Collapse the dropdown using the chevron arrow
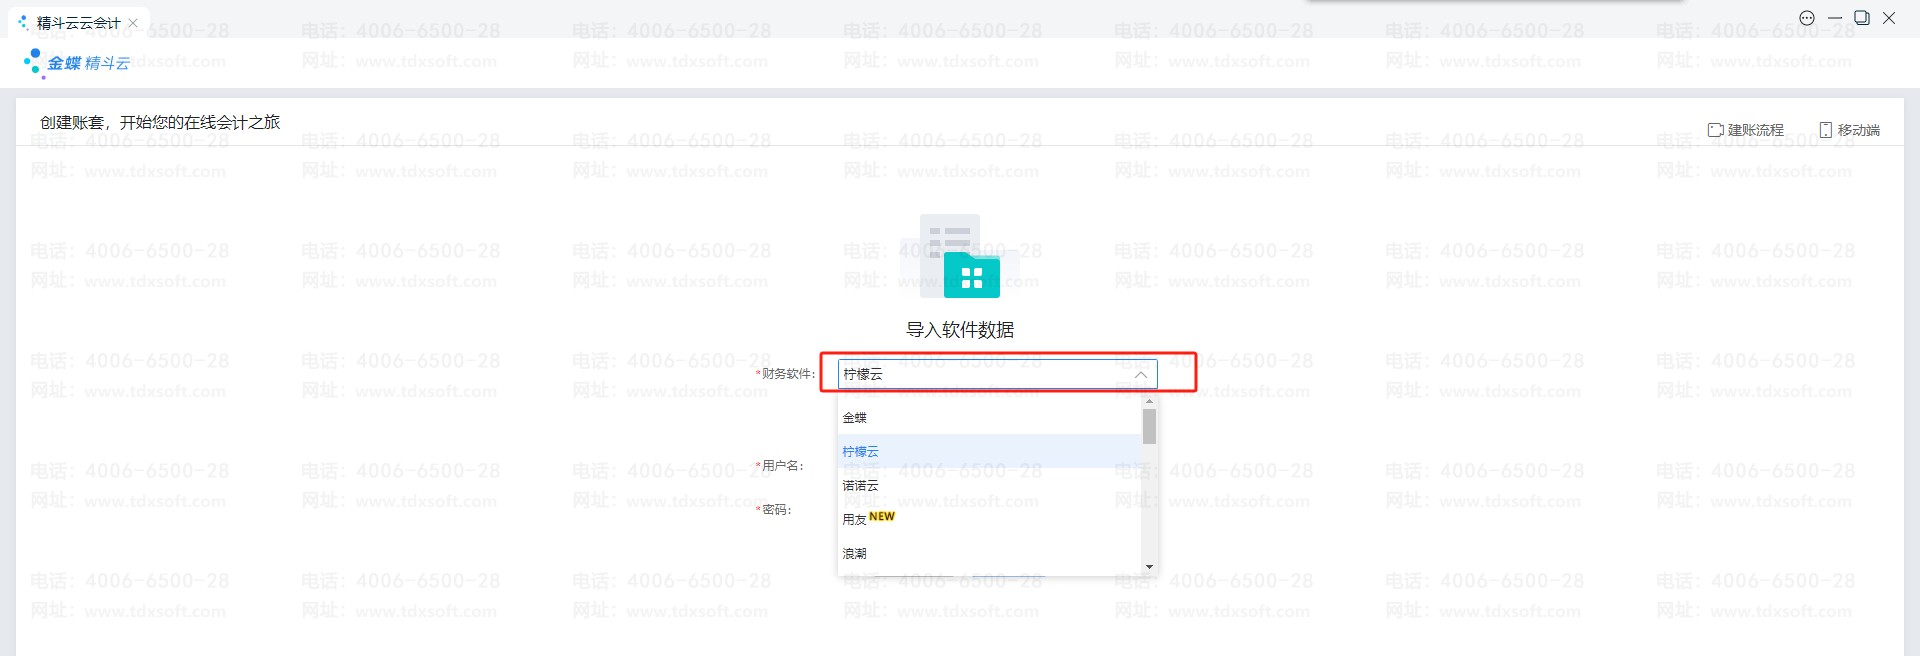Image resolution: width=1920 pixels, height=656 pixels. pos(1140,374)
